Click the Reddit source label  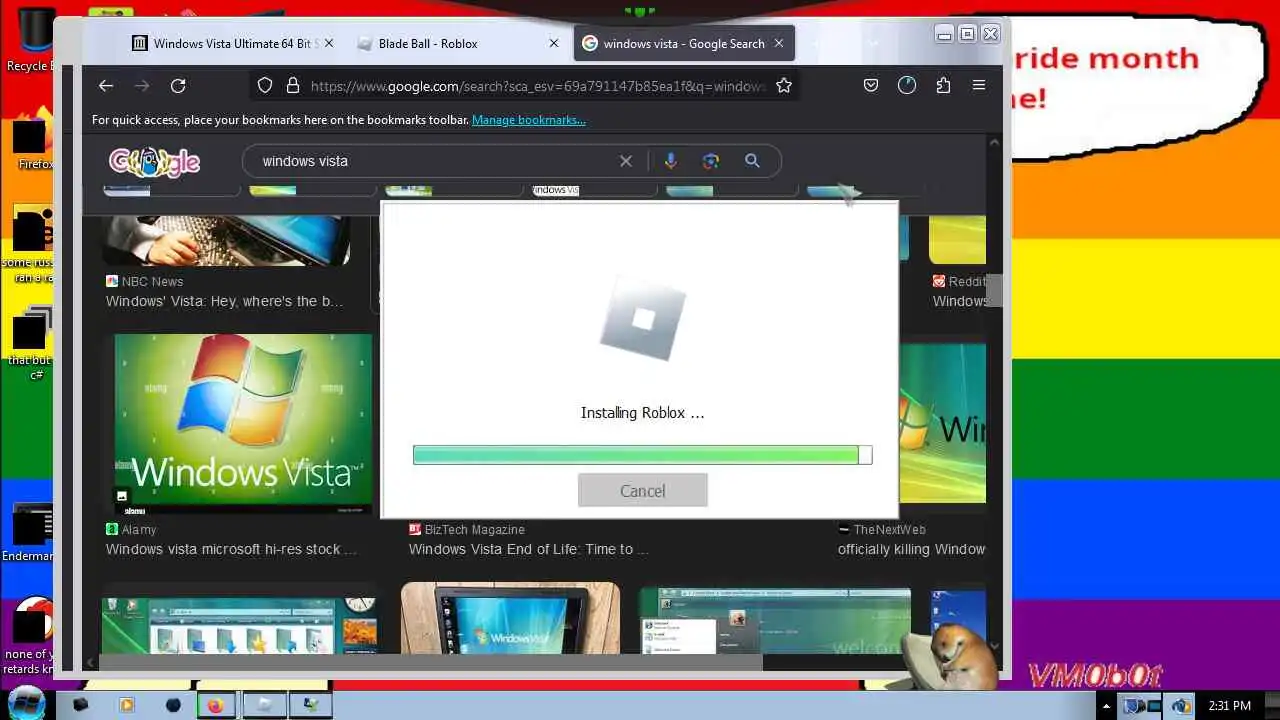coord(959,282)
